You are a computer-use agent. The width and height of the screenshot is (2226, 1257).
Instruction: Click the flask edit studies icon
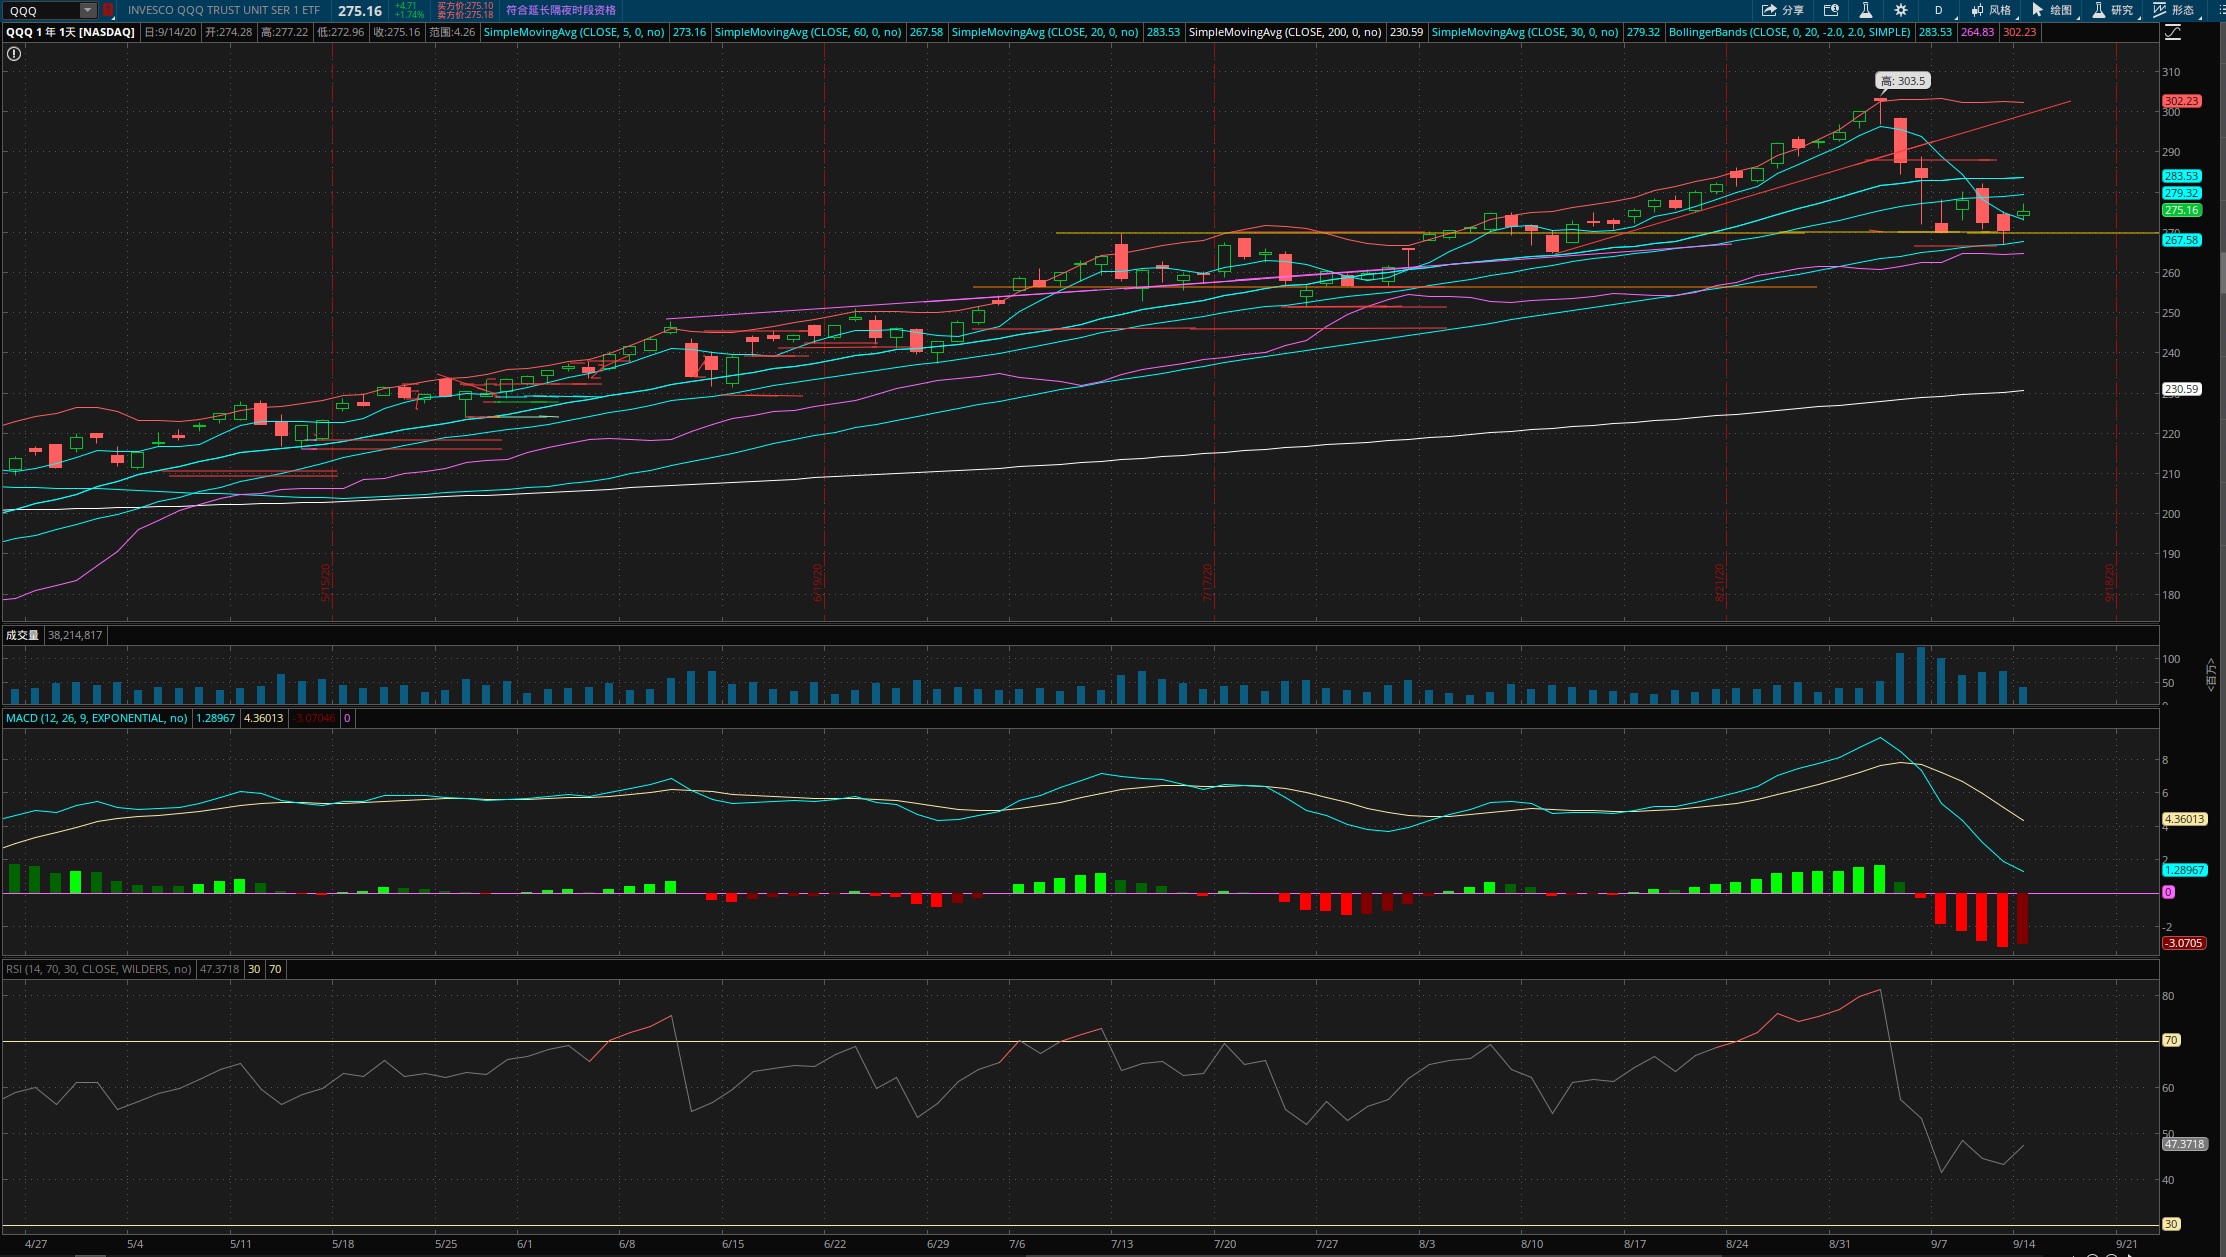point(1865,10)
